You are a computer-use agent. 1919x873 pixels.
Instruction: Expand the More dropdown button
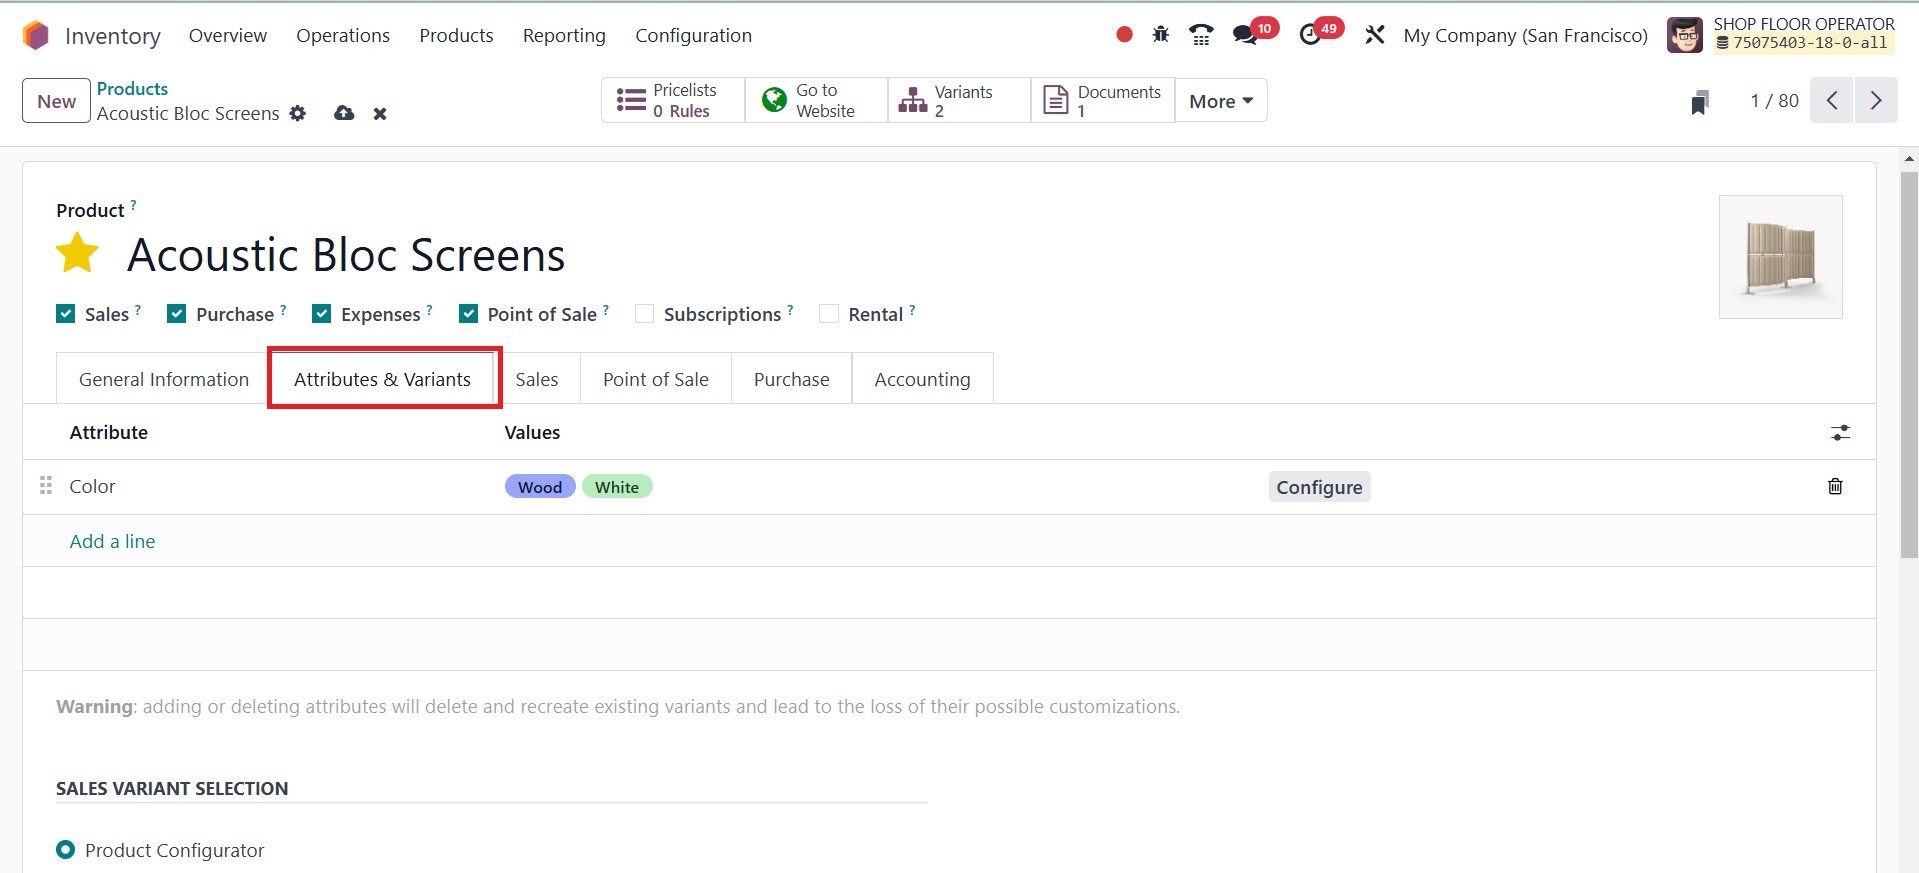tap(1220, 101)
